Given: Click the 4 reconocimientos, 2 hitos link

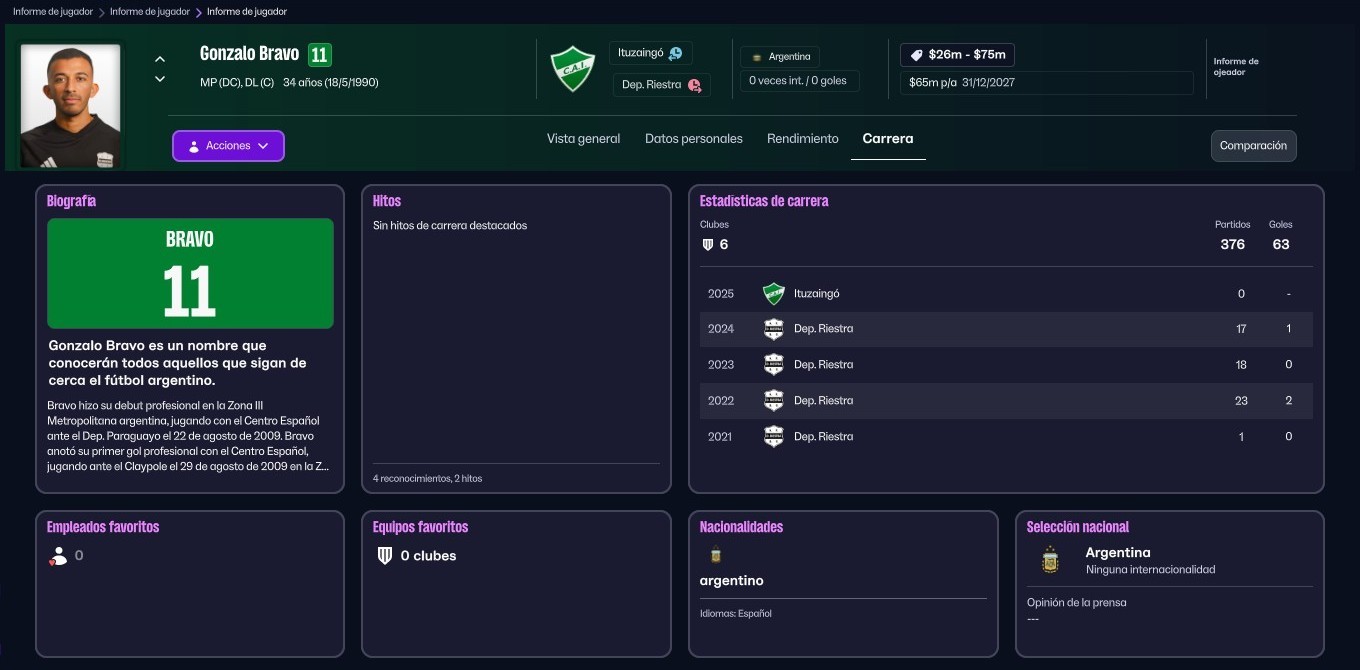Looking at the screenshot, I should click(427, 479).
